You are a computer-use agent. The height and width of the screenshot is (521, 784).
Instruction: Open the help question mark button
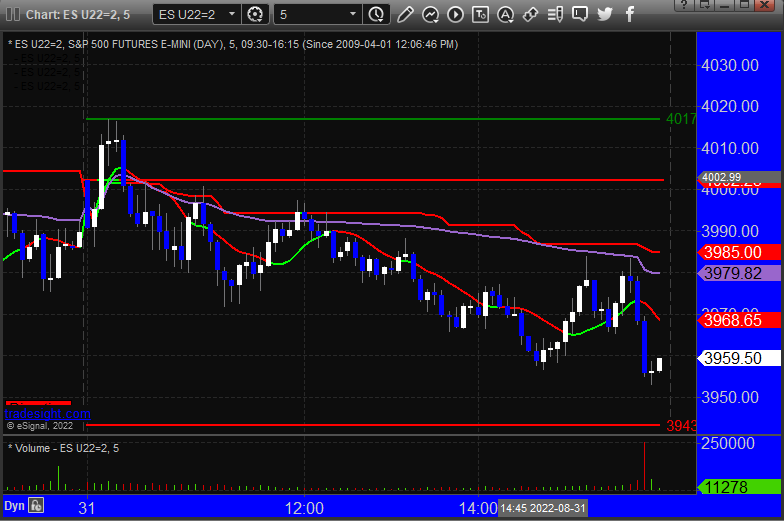point(684,5)
